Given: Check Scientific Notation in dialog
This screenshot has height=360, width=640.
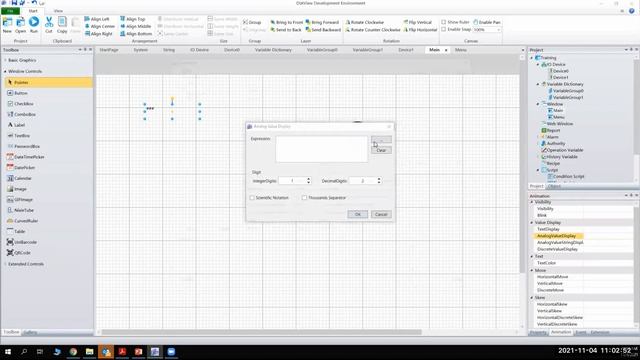Looking at the screenshot, I should (x=252, y=198).
